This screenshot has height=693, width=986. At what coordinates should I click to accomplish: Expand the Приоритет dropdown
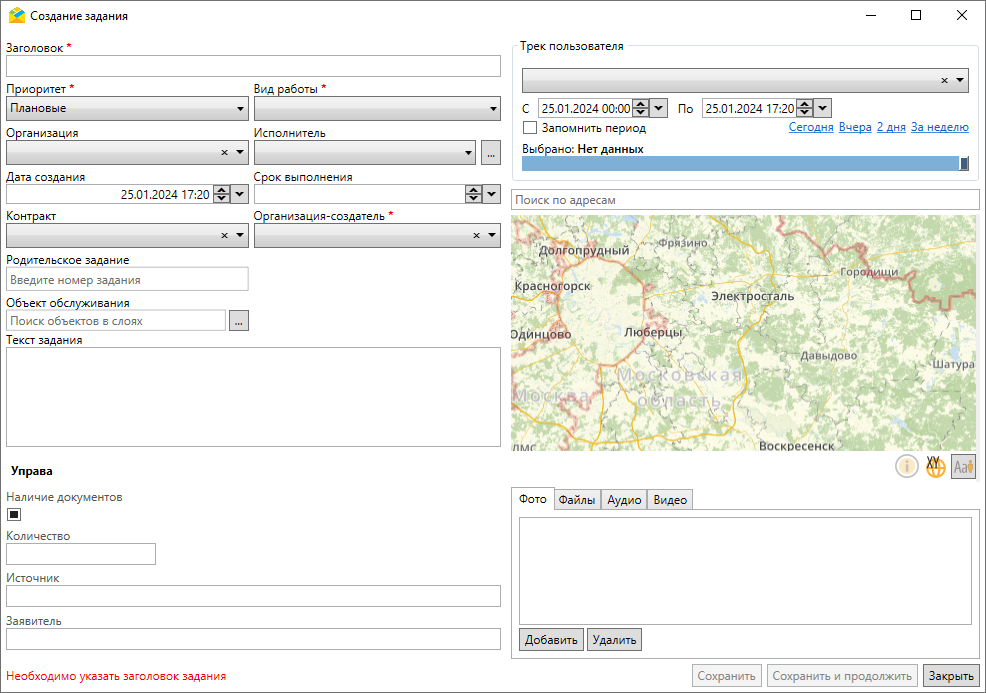241,109
